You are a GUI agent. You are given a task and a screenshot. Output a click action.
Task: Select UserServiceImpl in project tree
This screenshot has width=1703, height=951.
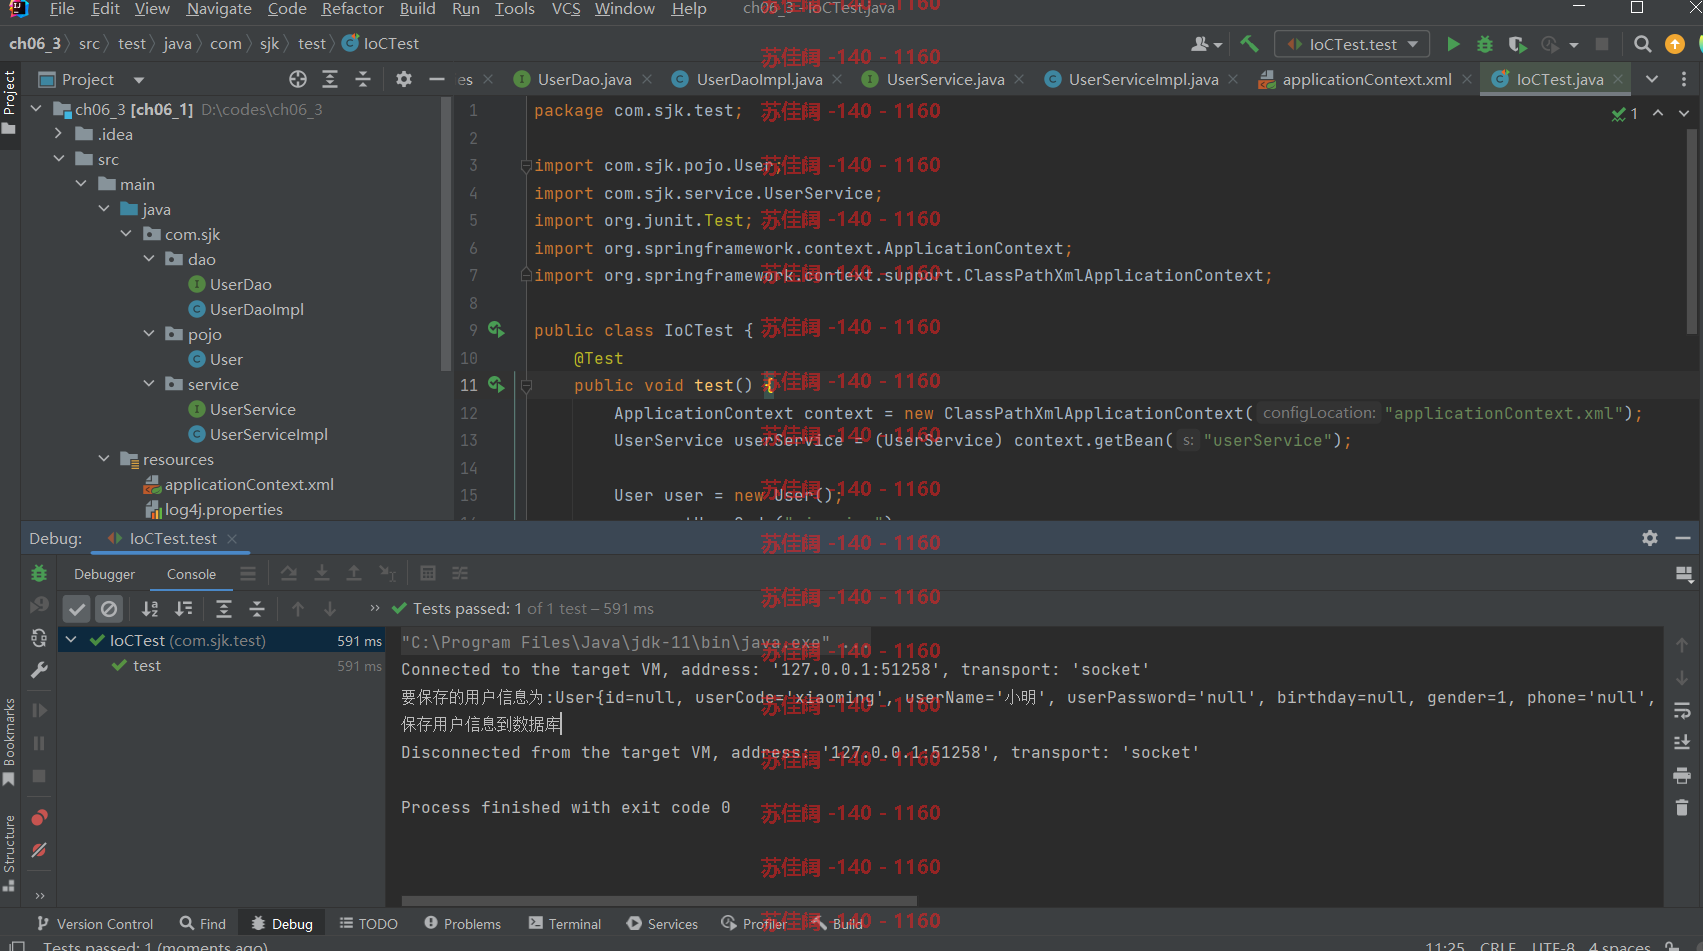pyautogui.click(x=268, y=434)
